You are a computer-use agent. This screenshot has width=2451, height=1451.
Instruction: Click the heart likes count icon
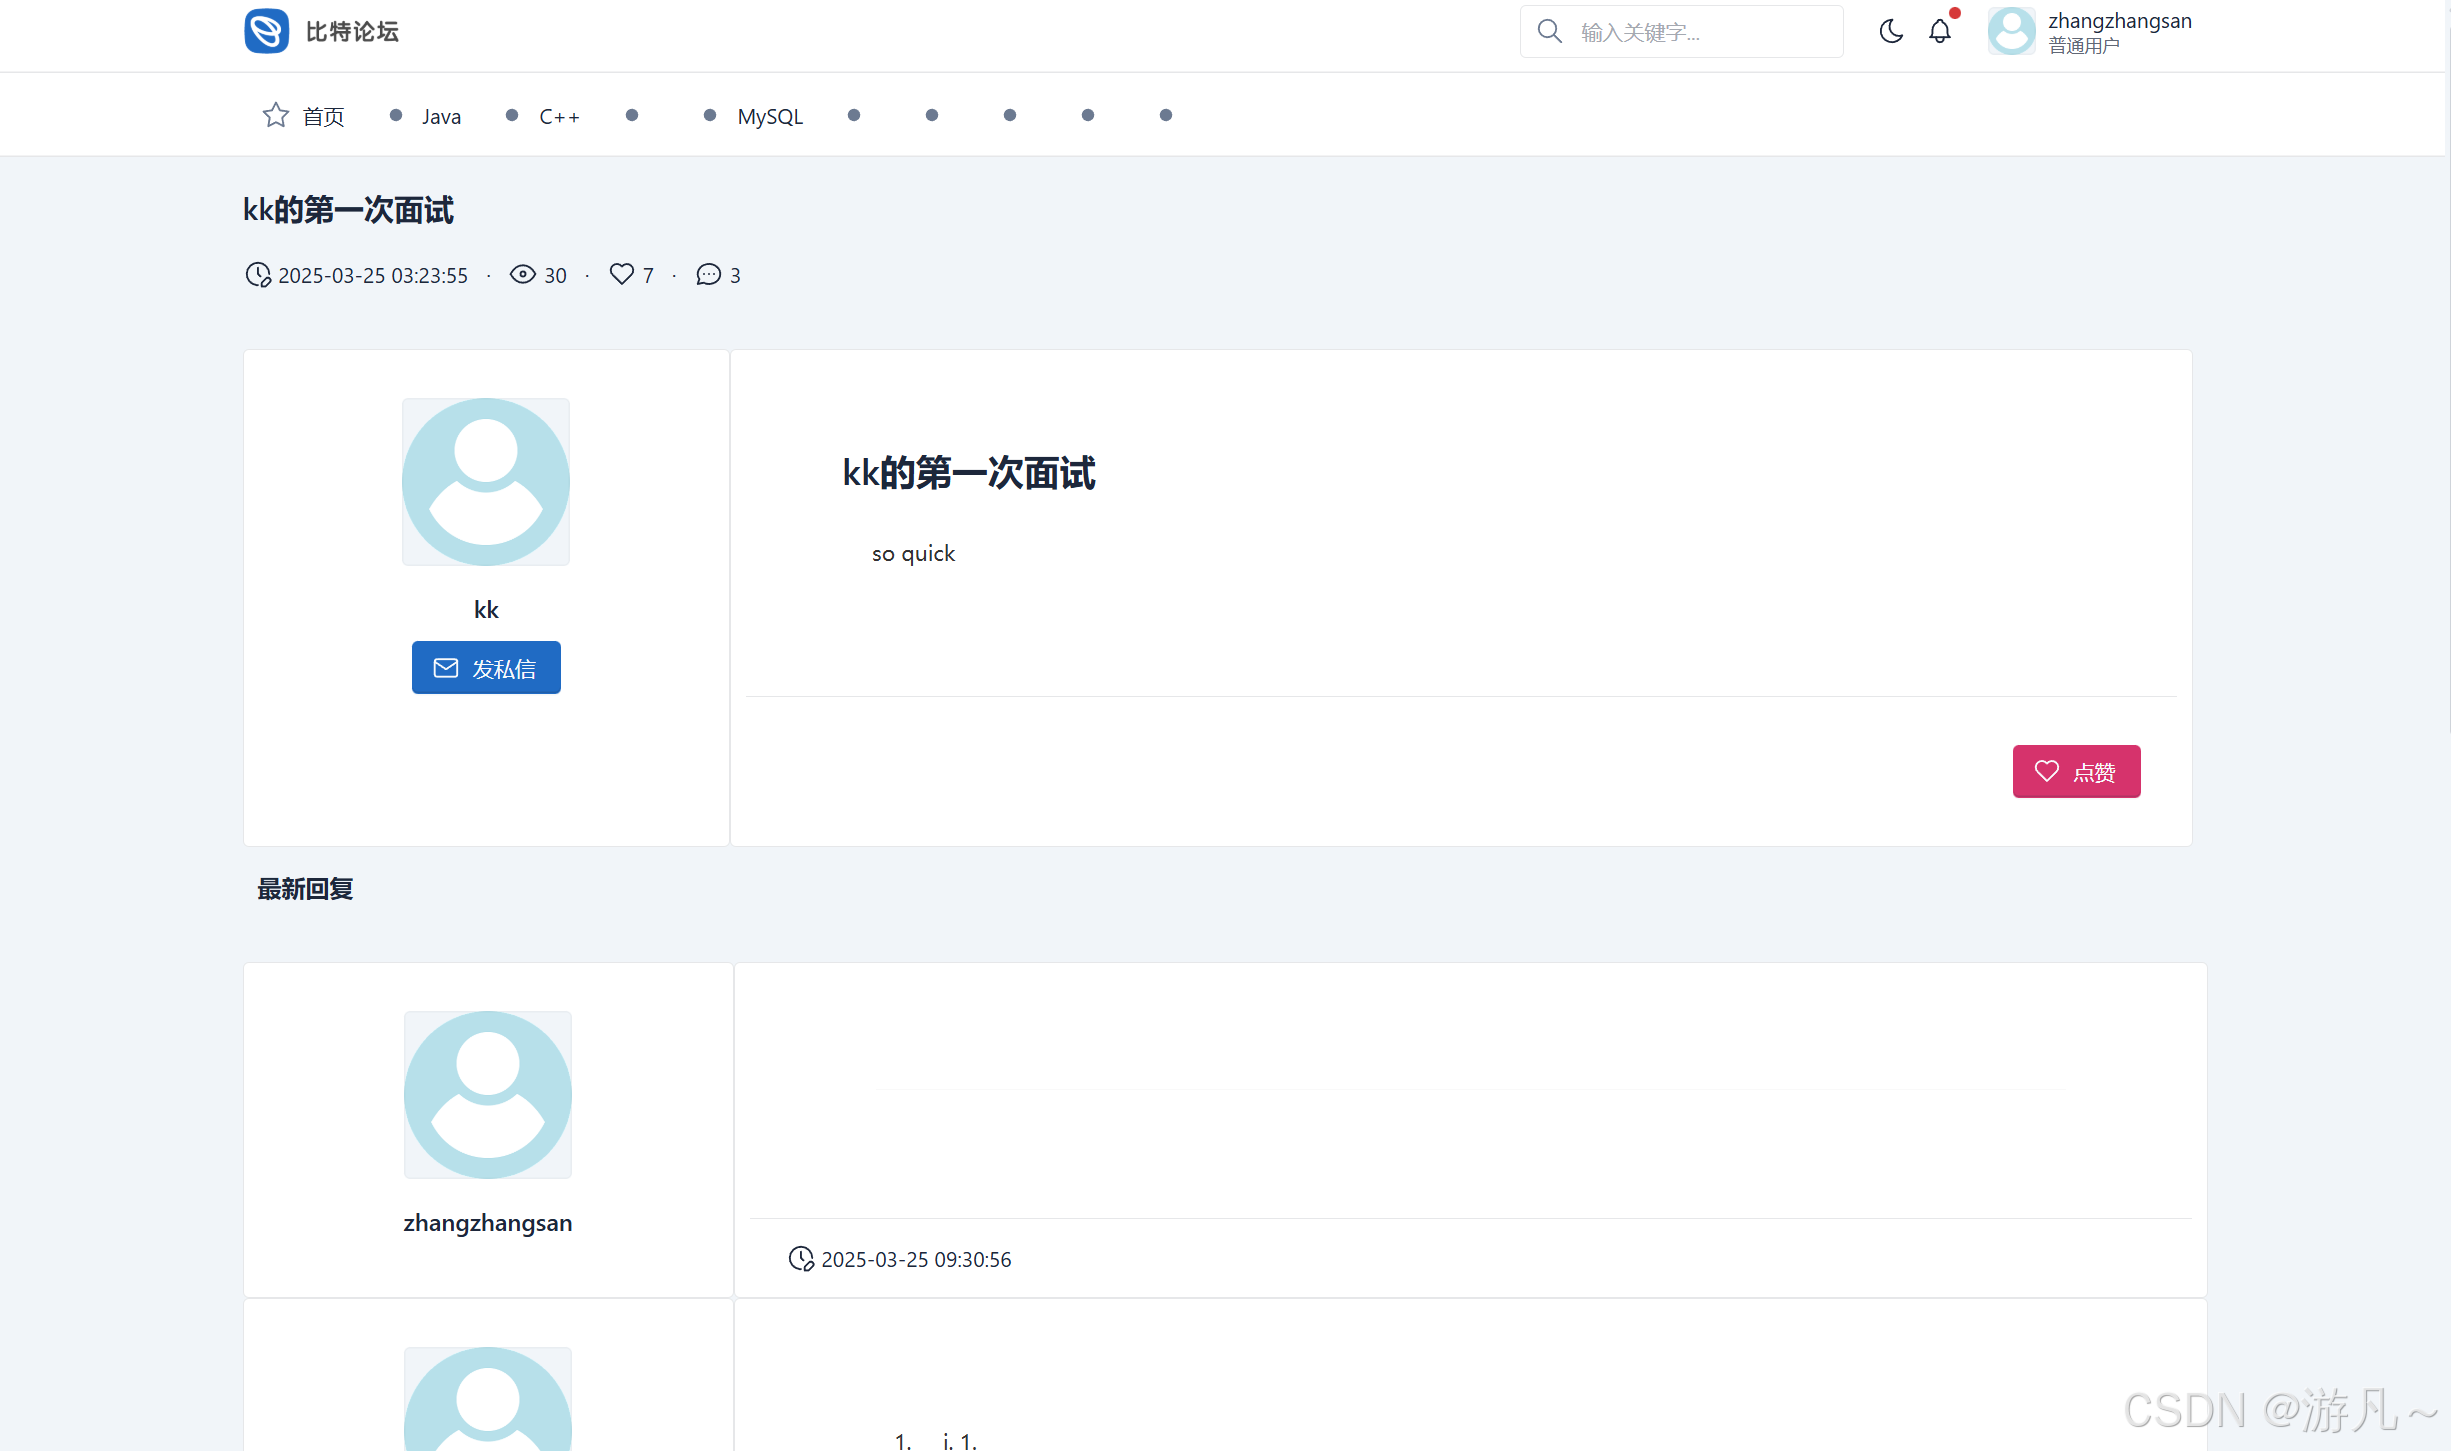coord(621,274)
